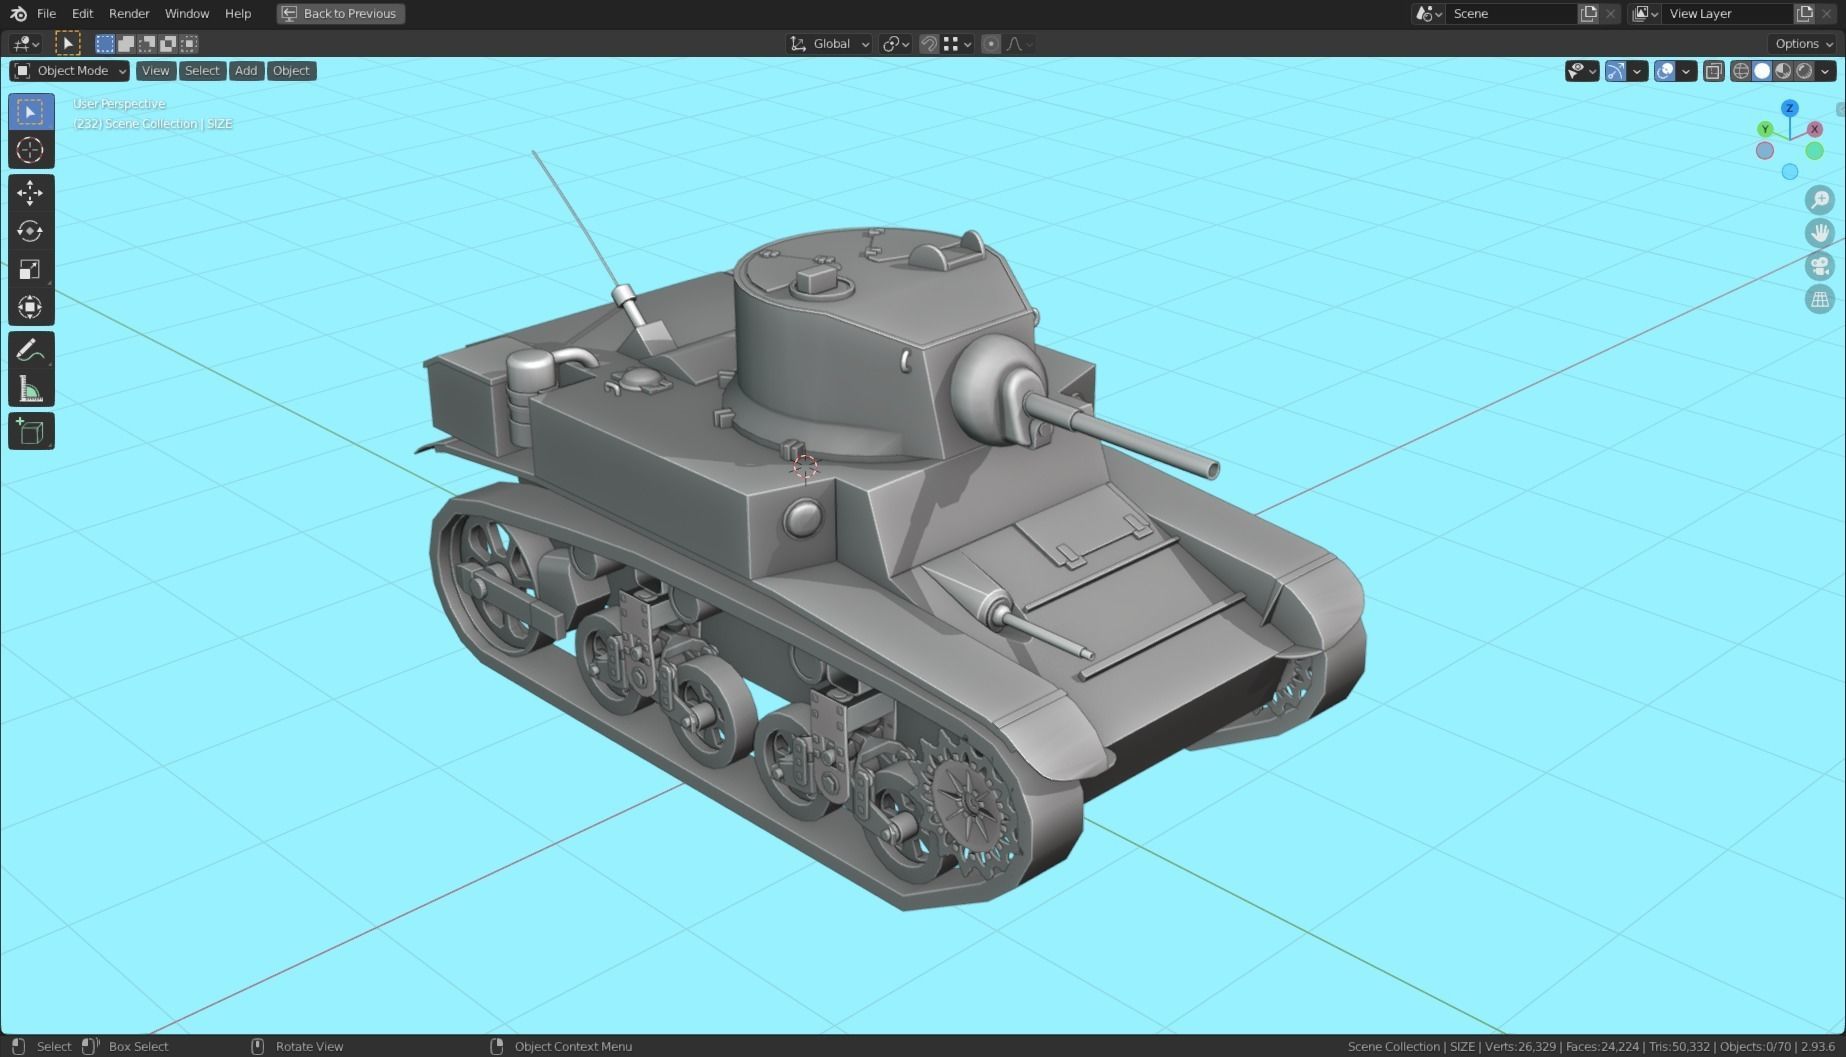The width and height of the screenshot is (1846, 1057).
Task: Click the add View Layer icon
Action: pyautogui.click(x=1805, y=13)
